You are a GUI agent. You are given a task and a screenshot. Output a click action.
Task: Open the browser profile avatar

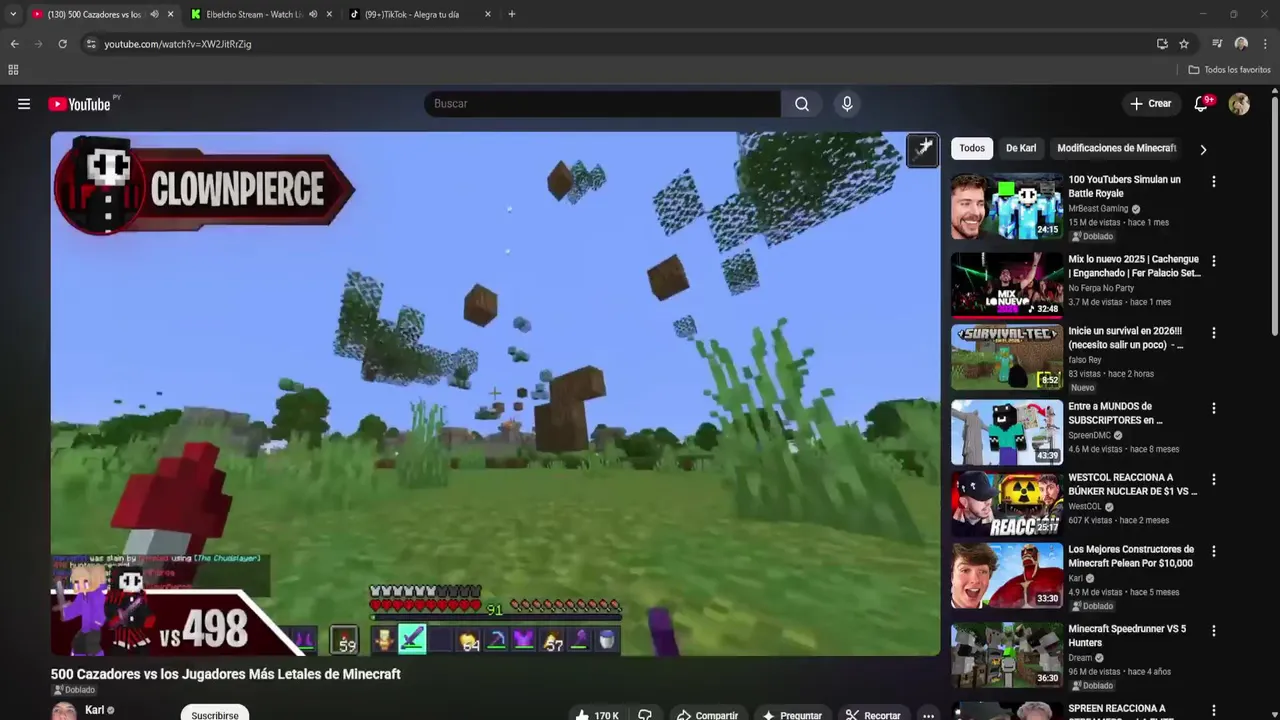coord(1241,44)
